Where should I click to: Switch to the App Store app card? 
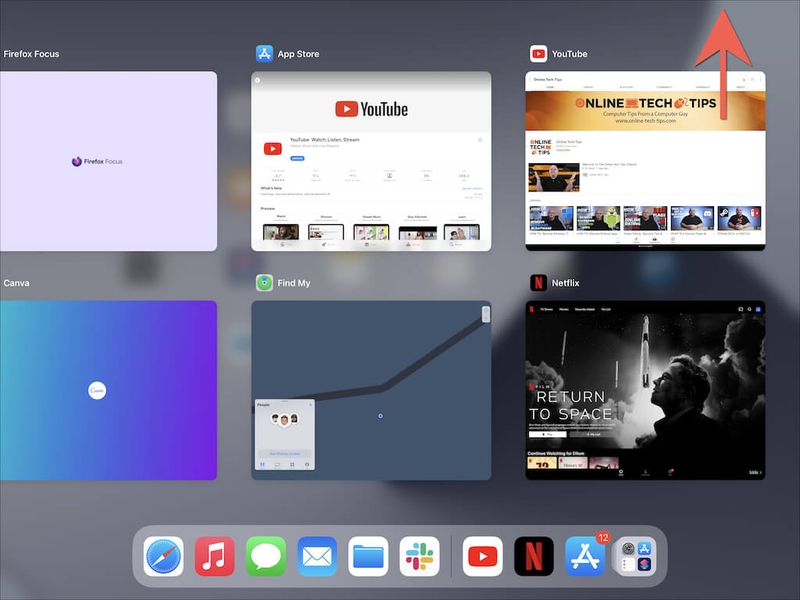click(371, 161)
